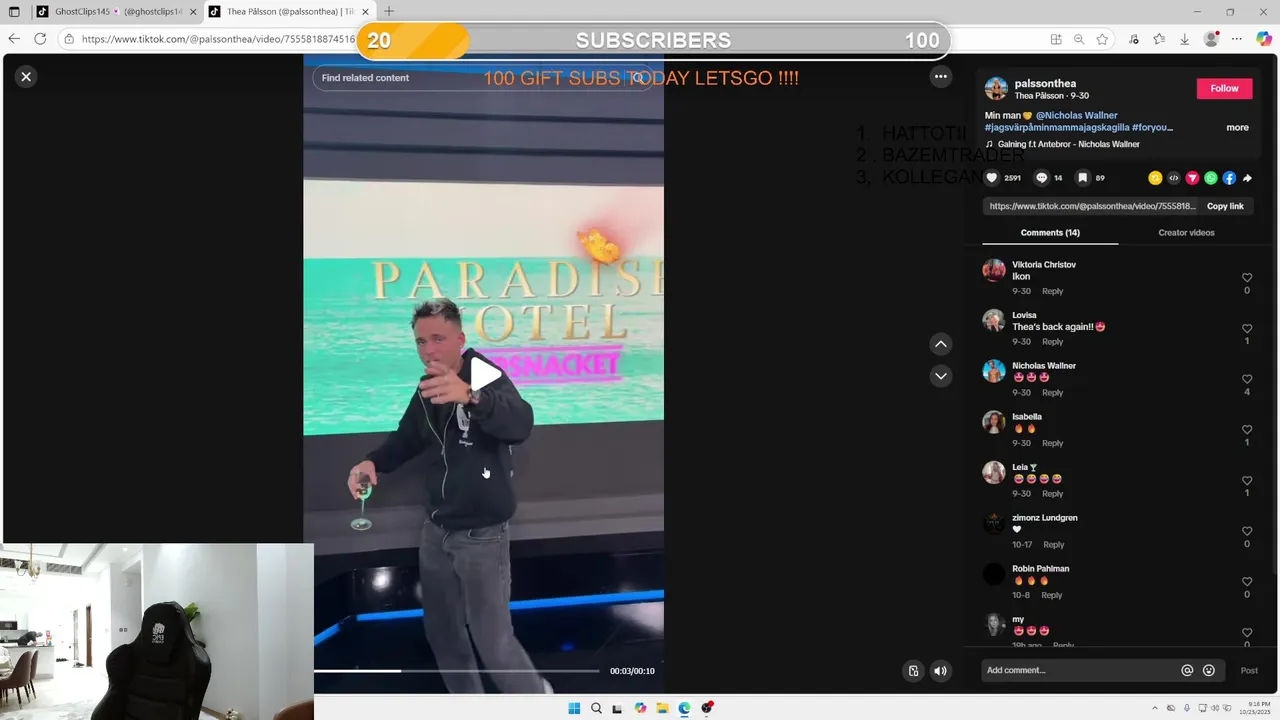Get embed code with embed icon
1280x720 pixels.
1174,178
